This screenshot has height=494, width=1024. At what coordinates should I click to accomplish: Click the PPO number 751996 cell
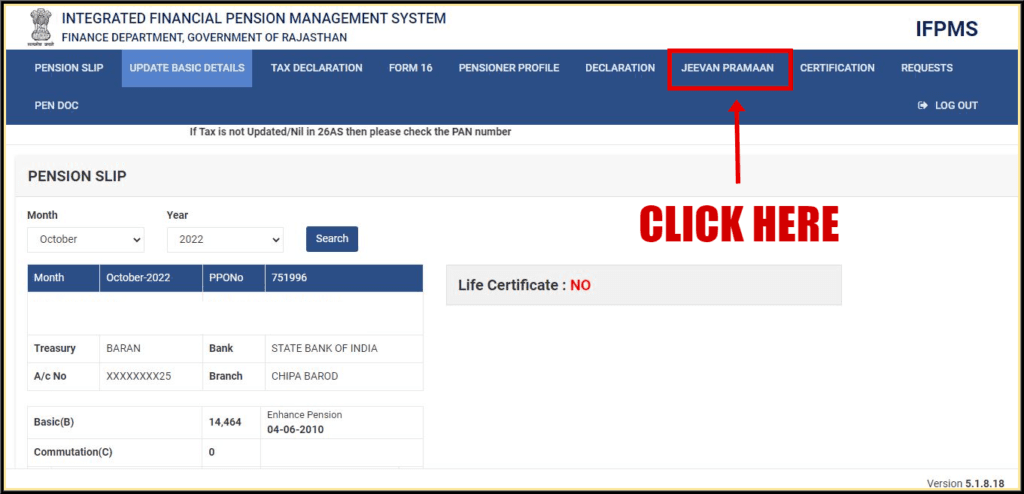(344, 278)
